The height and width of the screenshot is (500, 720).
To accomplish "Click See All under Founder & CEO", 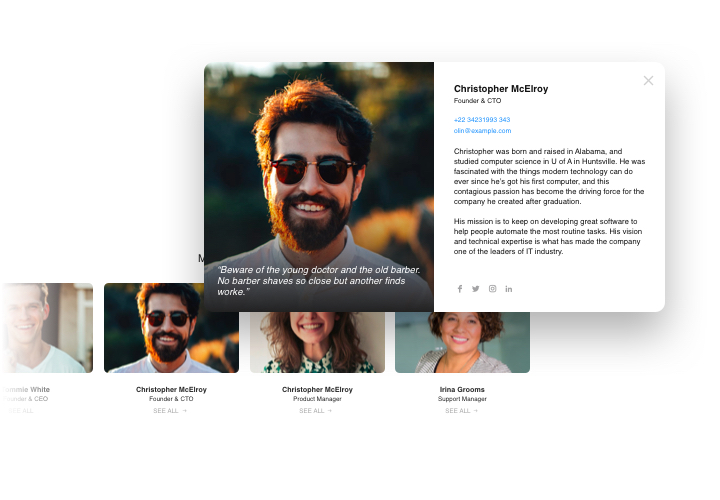I will (x=22, y=410).
